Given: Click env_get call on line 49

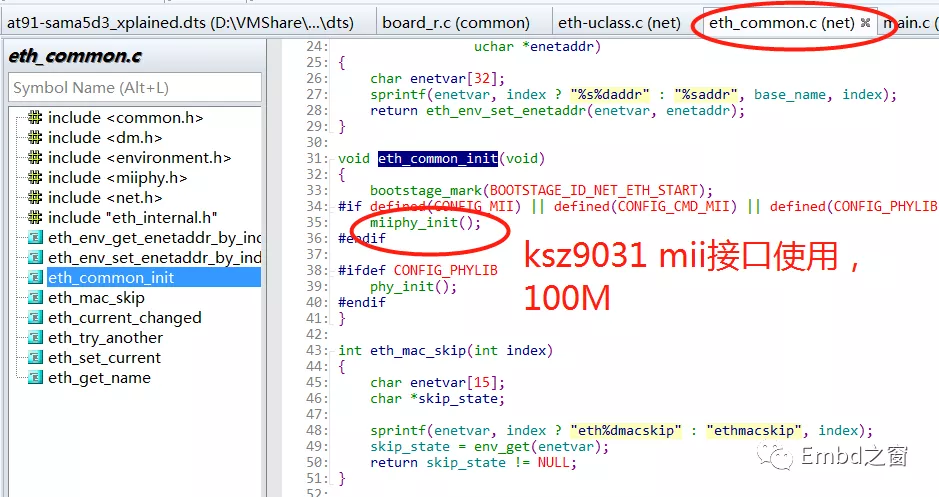Looking at the screenshot, I should [502, 446].
